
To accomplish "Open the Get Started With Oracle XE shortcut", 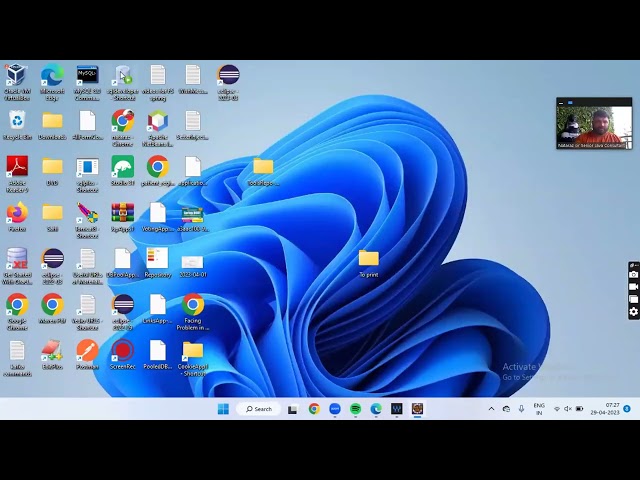I will pyautogui.click(x=17, y=259).
